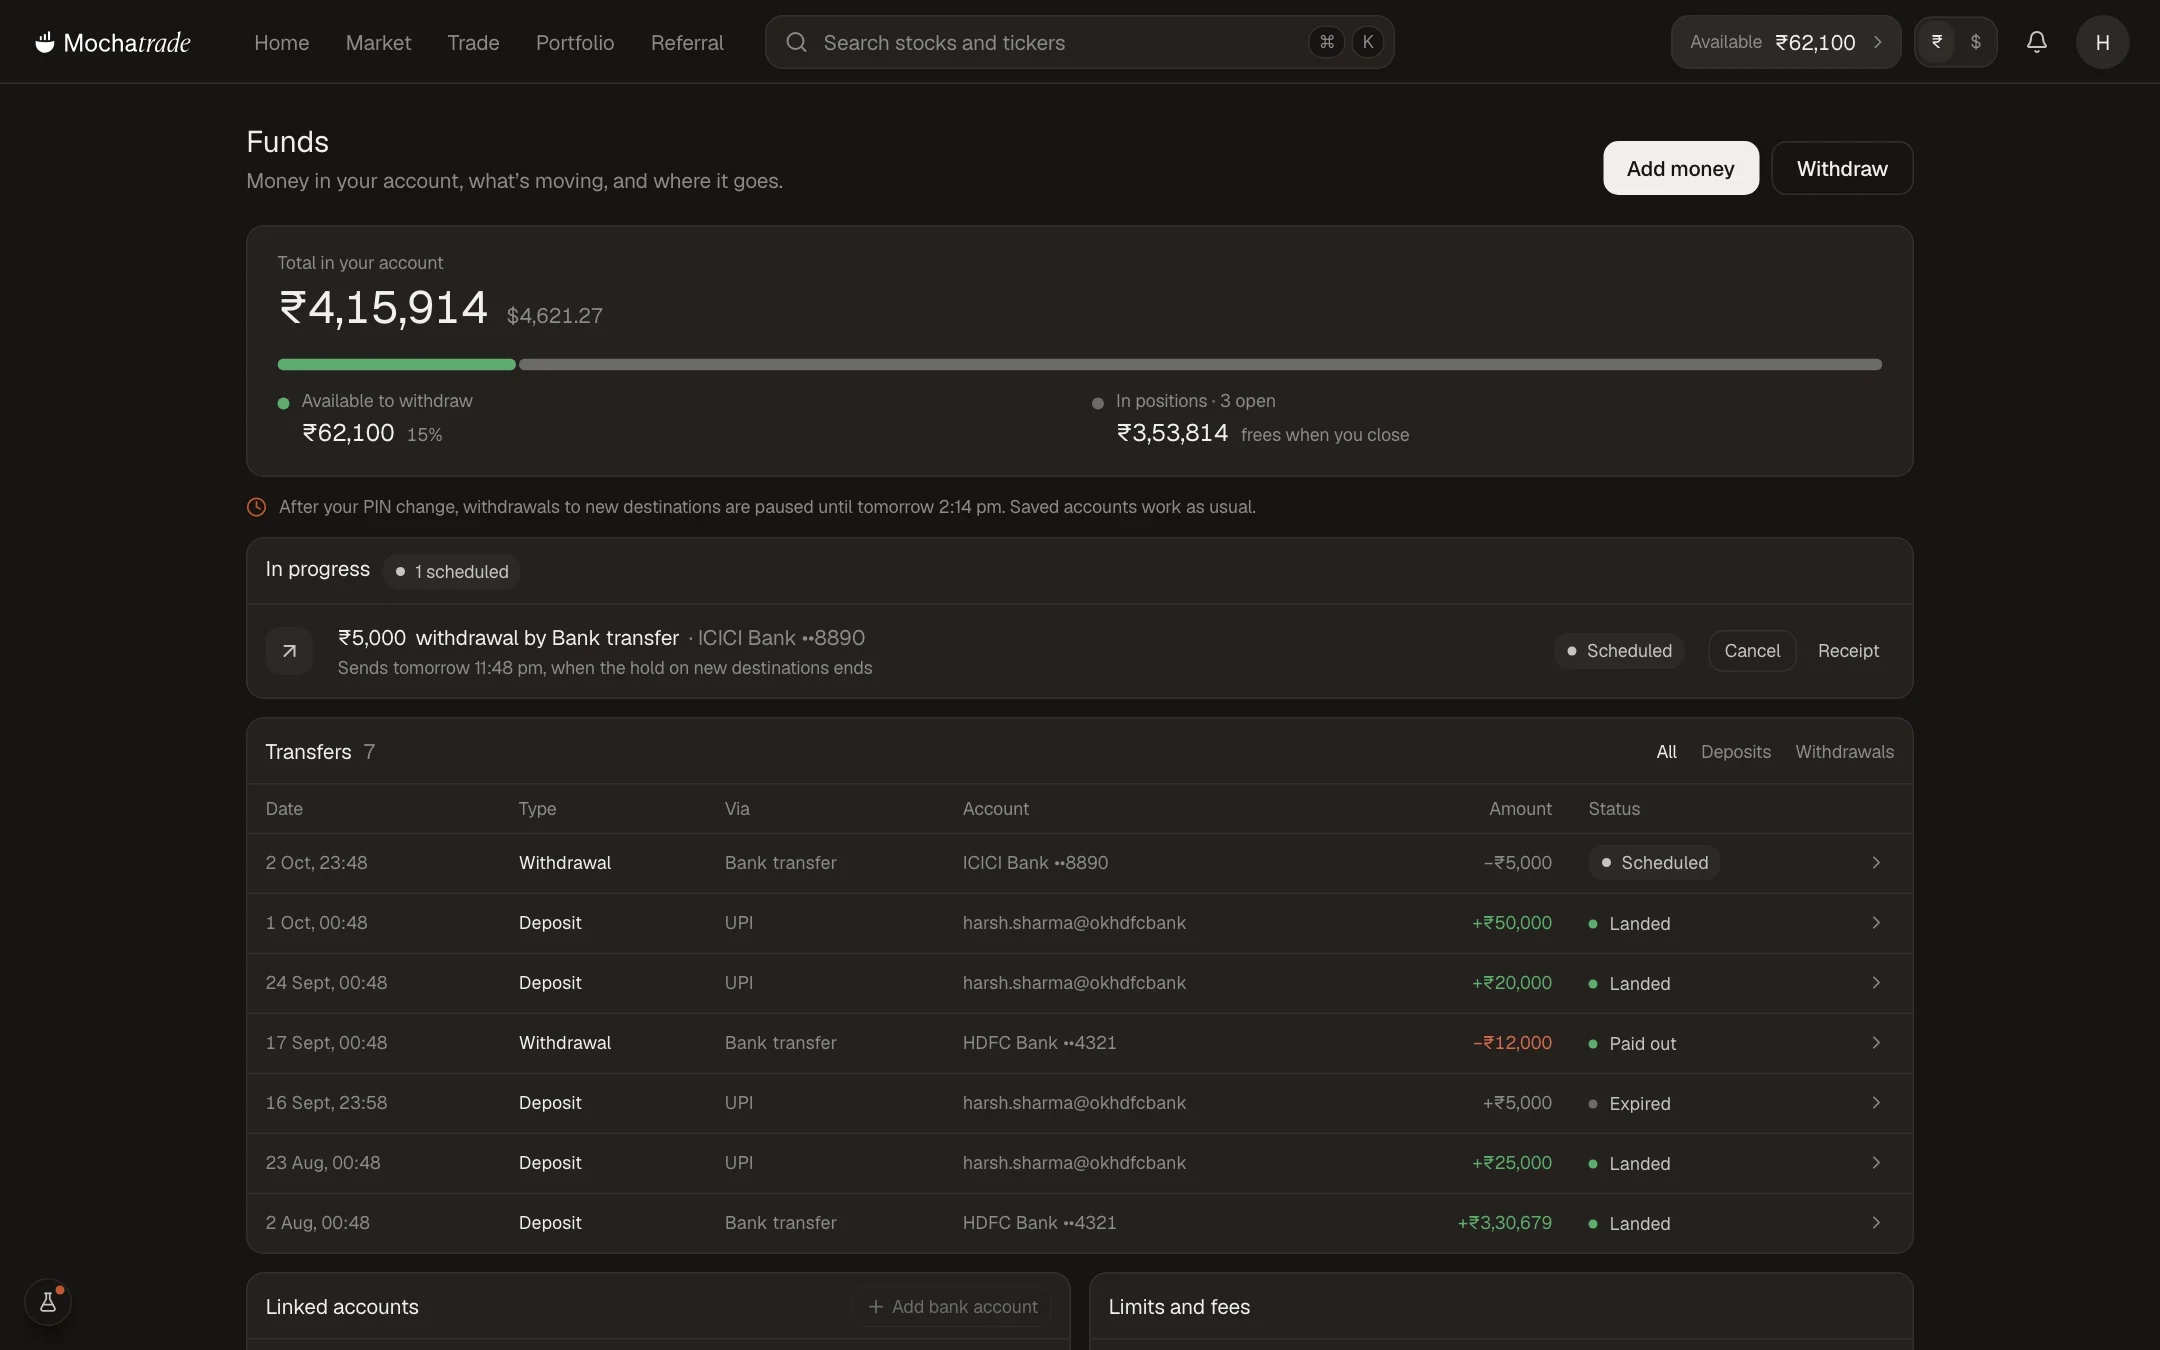Click Linked accounts heading

coord(342,1307)
